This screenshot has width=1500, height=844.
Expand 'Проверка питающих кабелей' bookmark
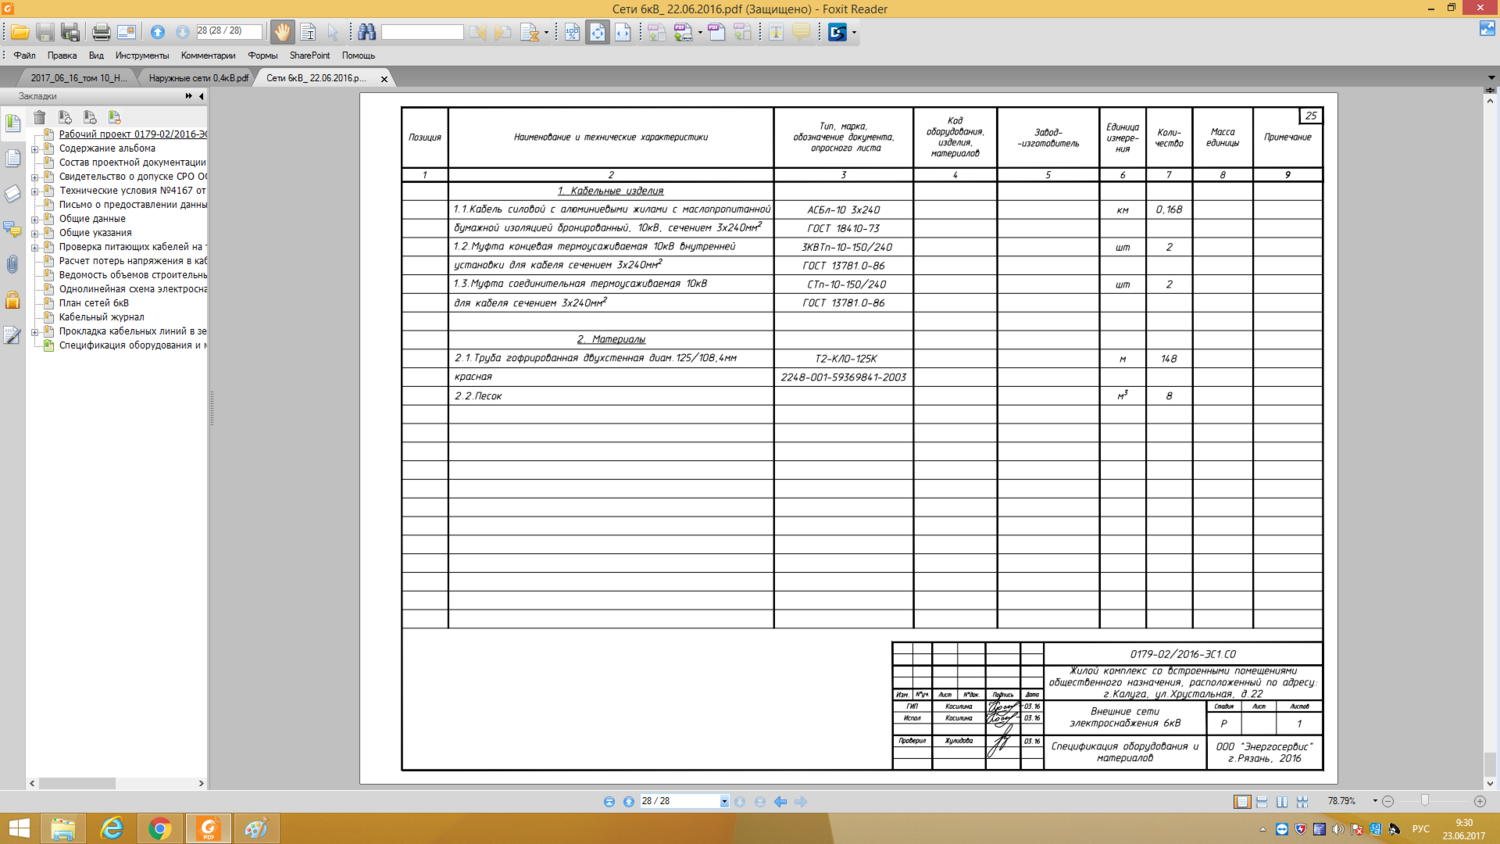35,247
